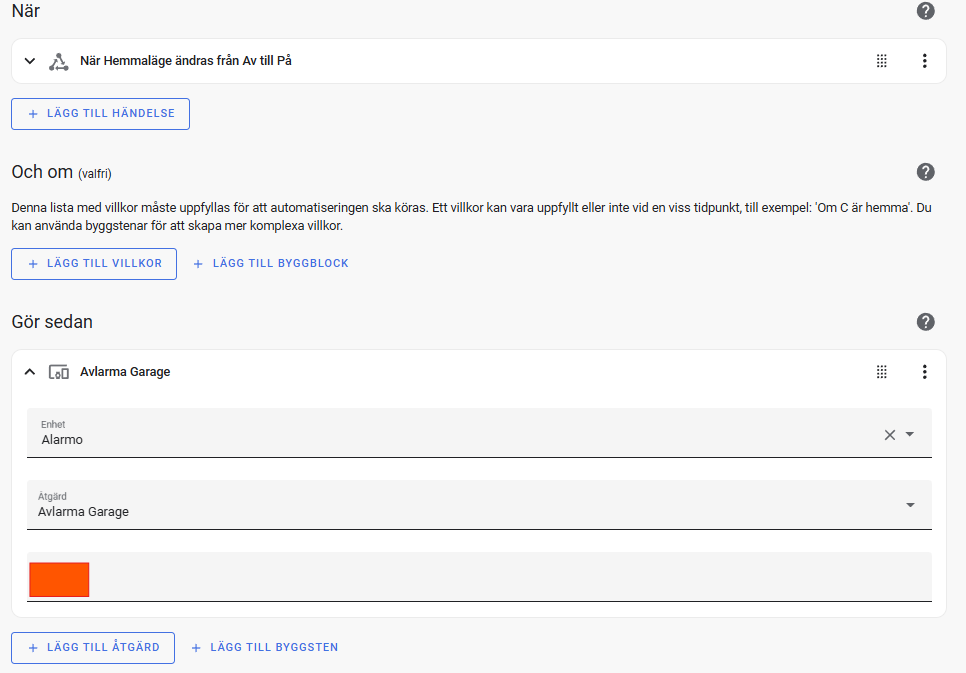The width and height of the screenshot is (966, 673).
Task: Click the device icon beside Avlarma Garage
Action: 59,372
